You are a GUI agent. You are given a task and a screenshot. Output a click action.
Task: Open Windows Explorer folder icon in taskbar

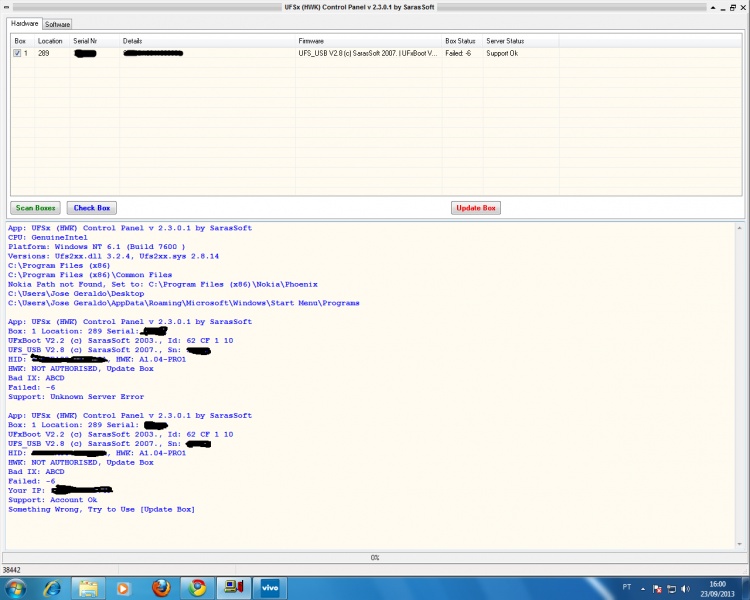coord(88,588)
